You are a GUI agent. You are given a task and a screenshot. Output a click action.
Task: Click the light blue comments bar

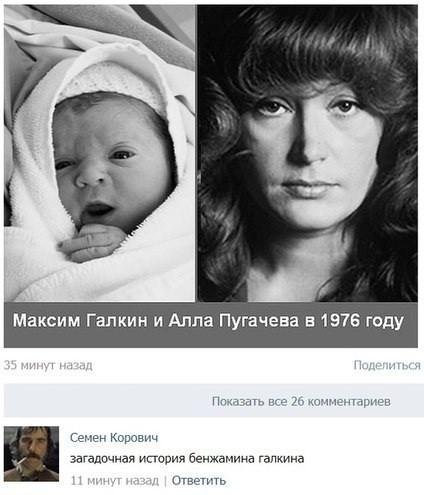click(212, 401)
